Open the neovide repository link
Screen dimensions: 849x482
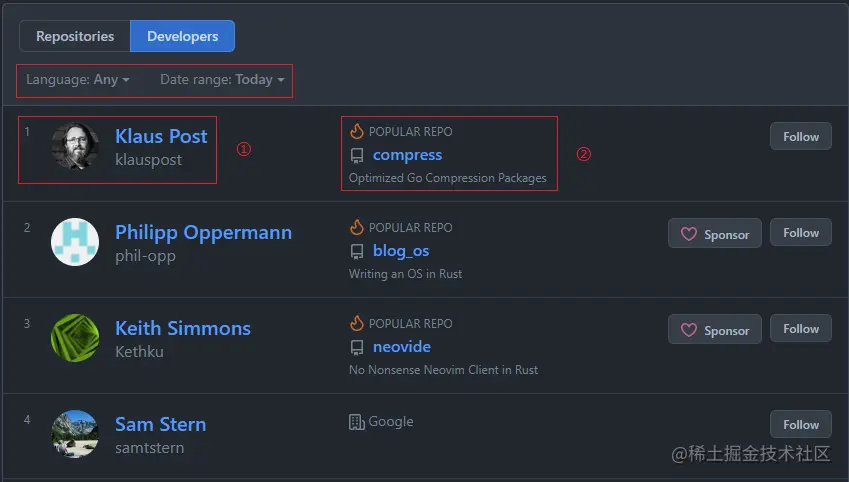coord(402,347)
